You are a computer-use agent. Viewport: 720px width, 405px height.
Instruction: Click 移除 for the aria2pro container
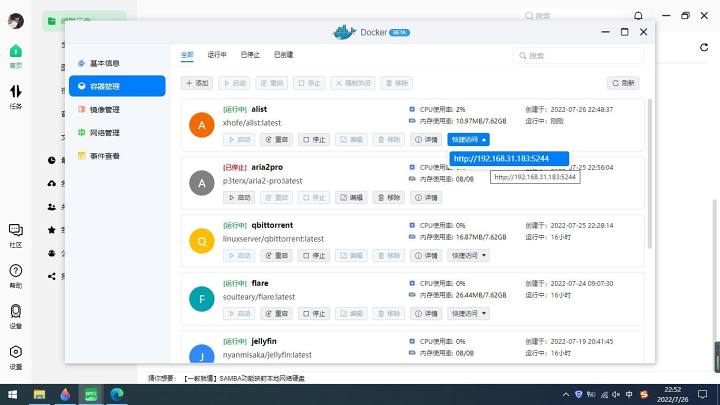[388, 197]
